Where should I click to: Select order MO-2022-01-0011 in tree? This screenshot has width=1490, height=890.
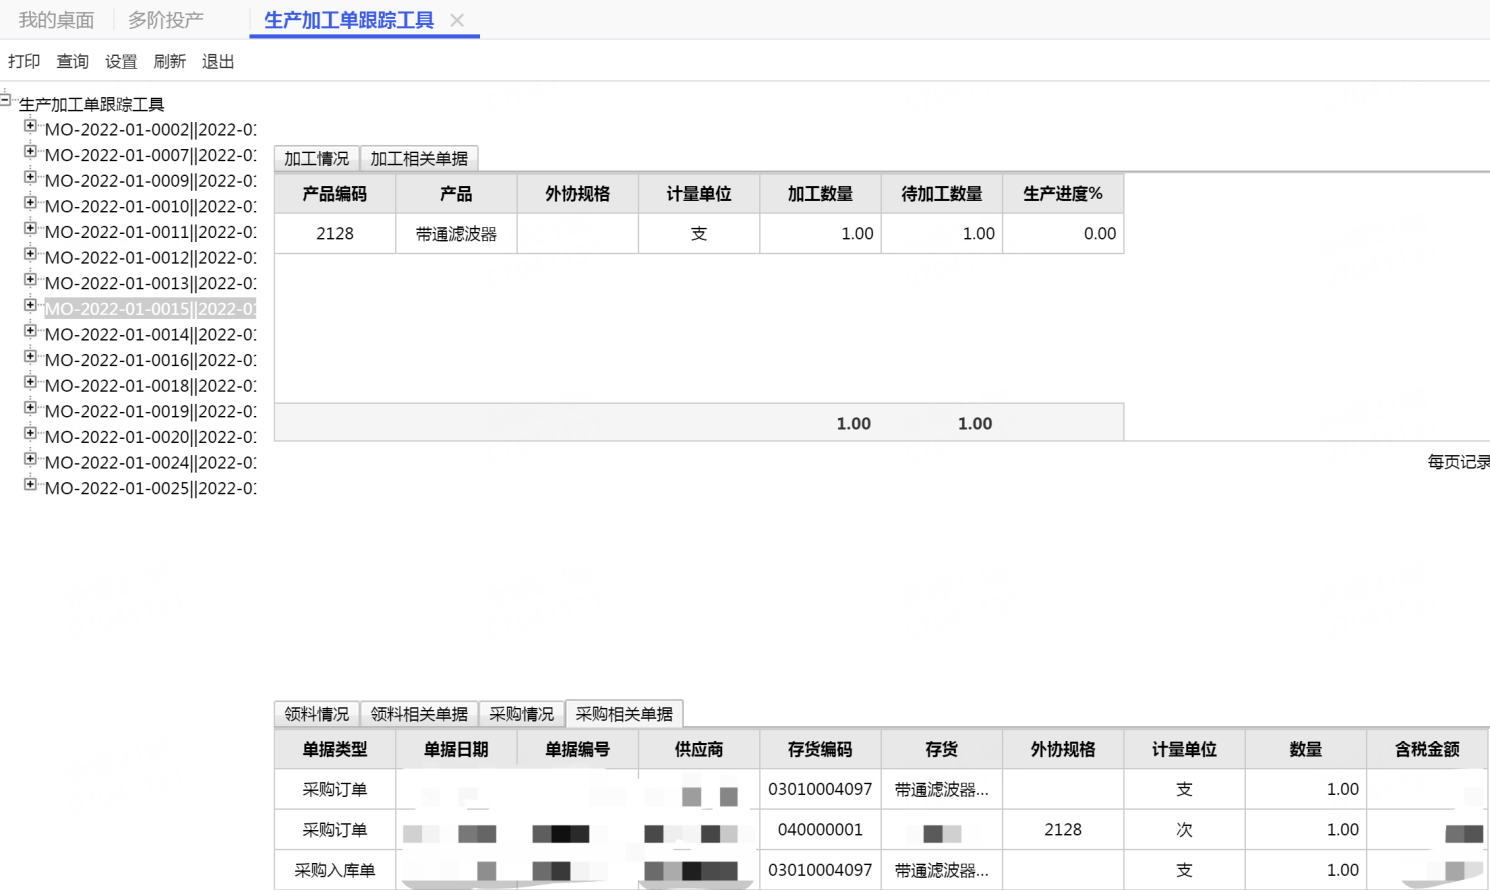(150, 233)
